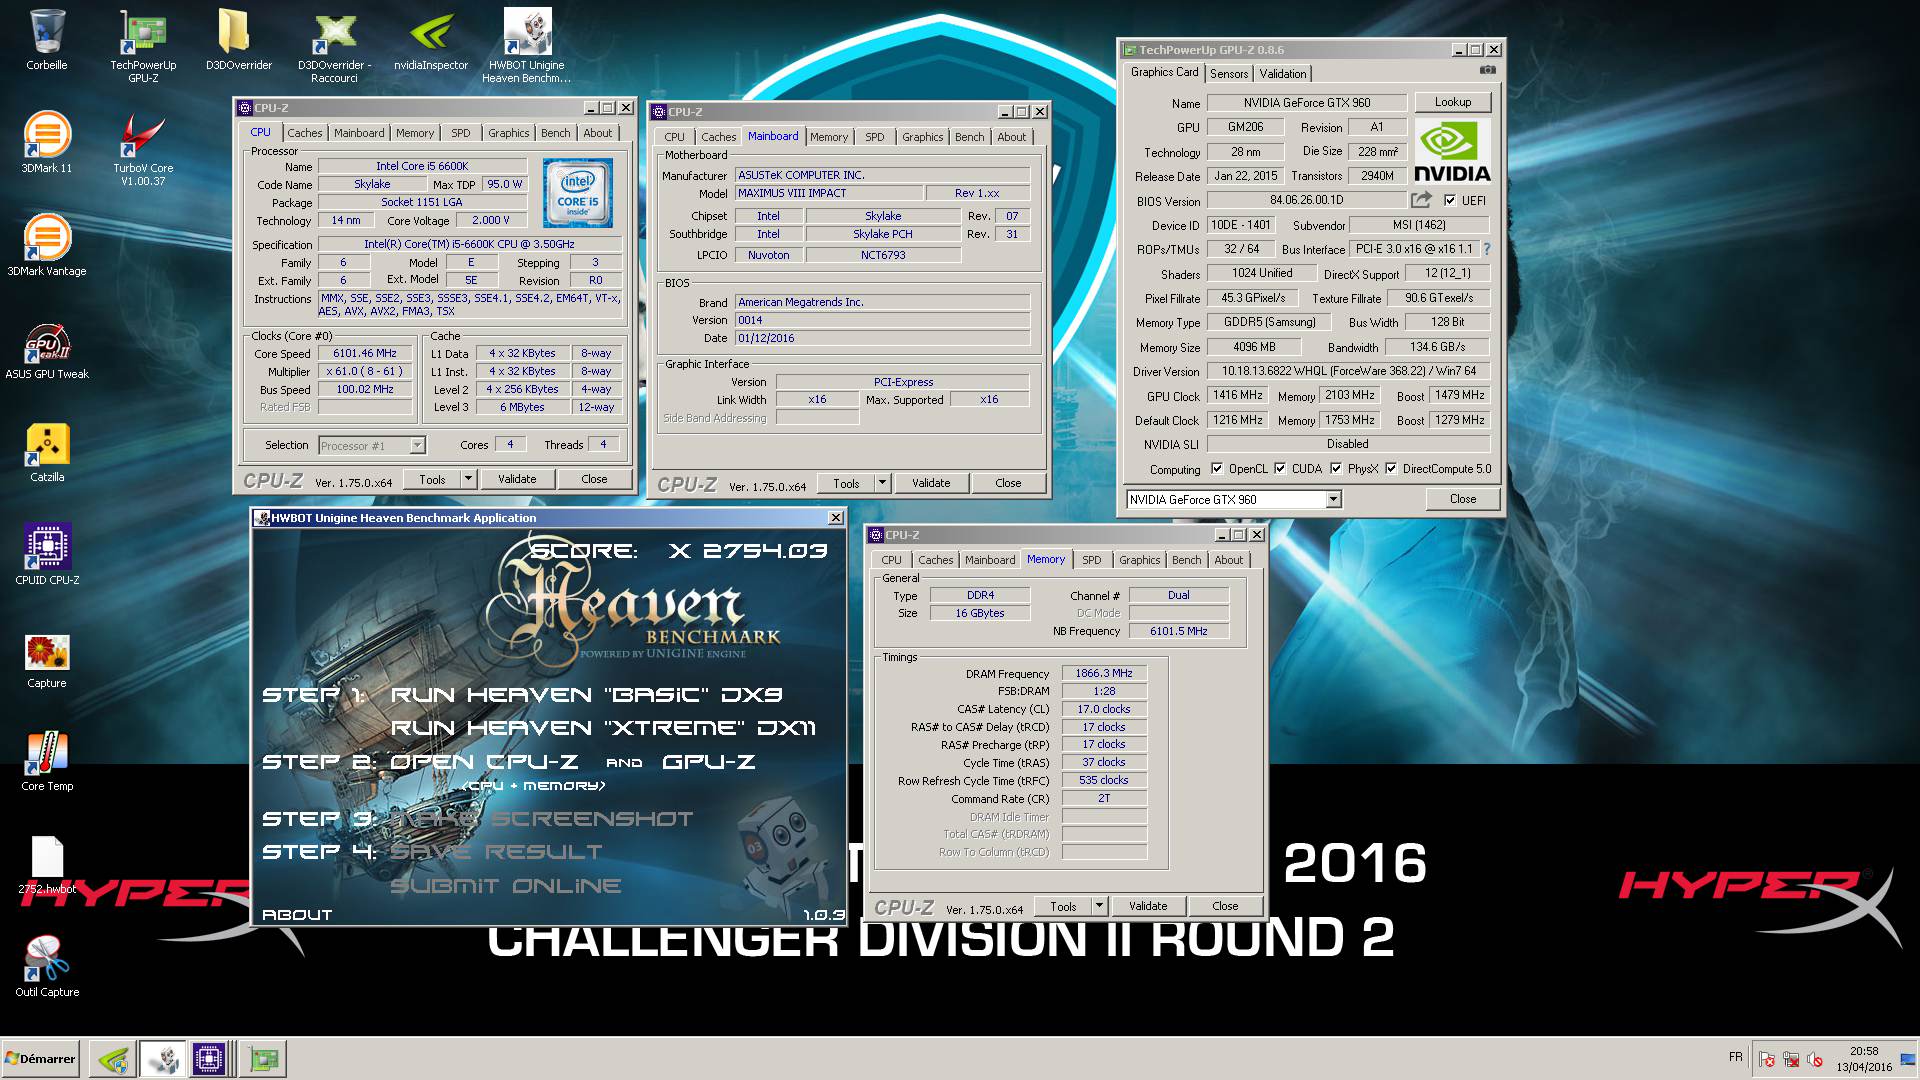Select the About tab in CPU-Z Mainboard window

pyautogui.click(x=1011, y=137)
